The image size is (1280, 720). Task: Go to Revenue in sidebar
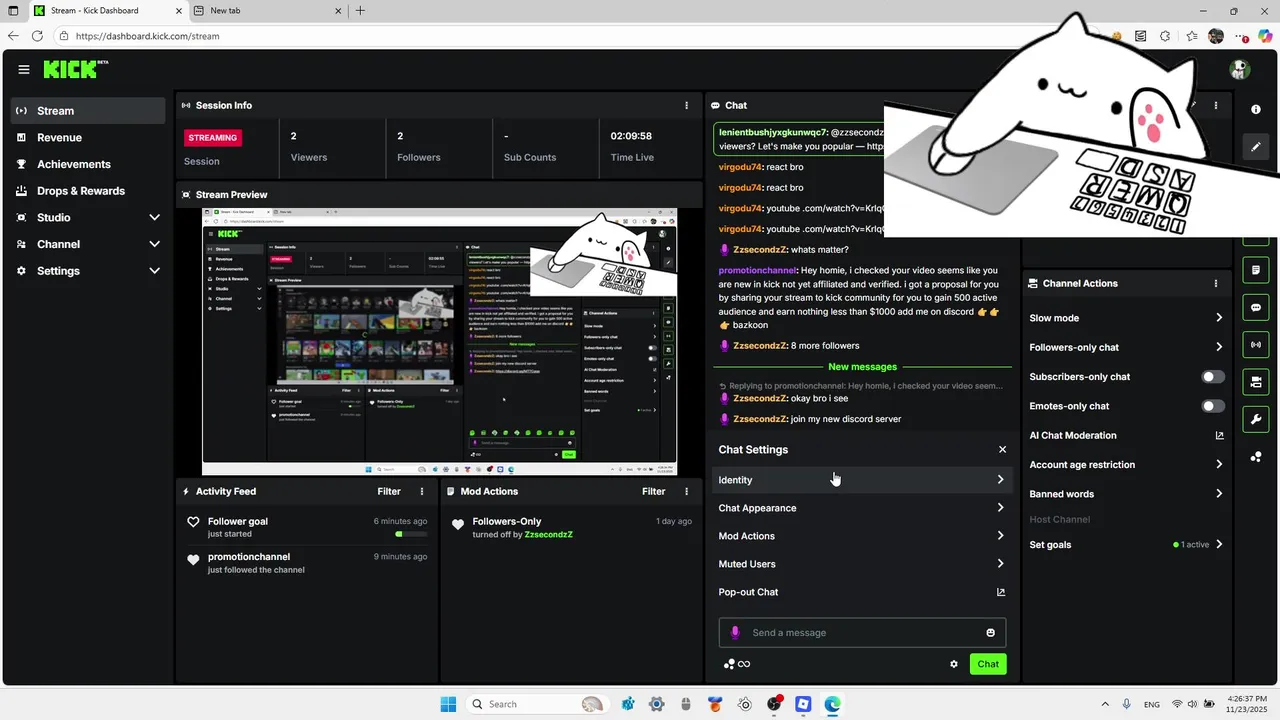click(x=88, y=138)
